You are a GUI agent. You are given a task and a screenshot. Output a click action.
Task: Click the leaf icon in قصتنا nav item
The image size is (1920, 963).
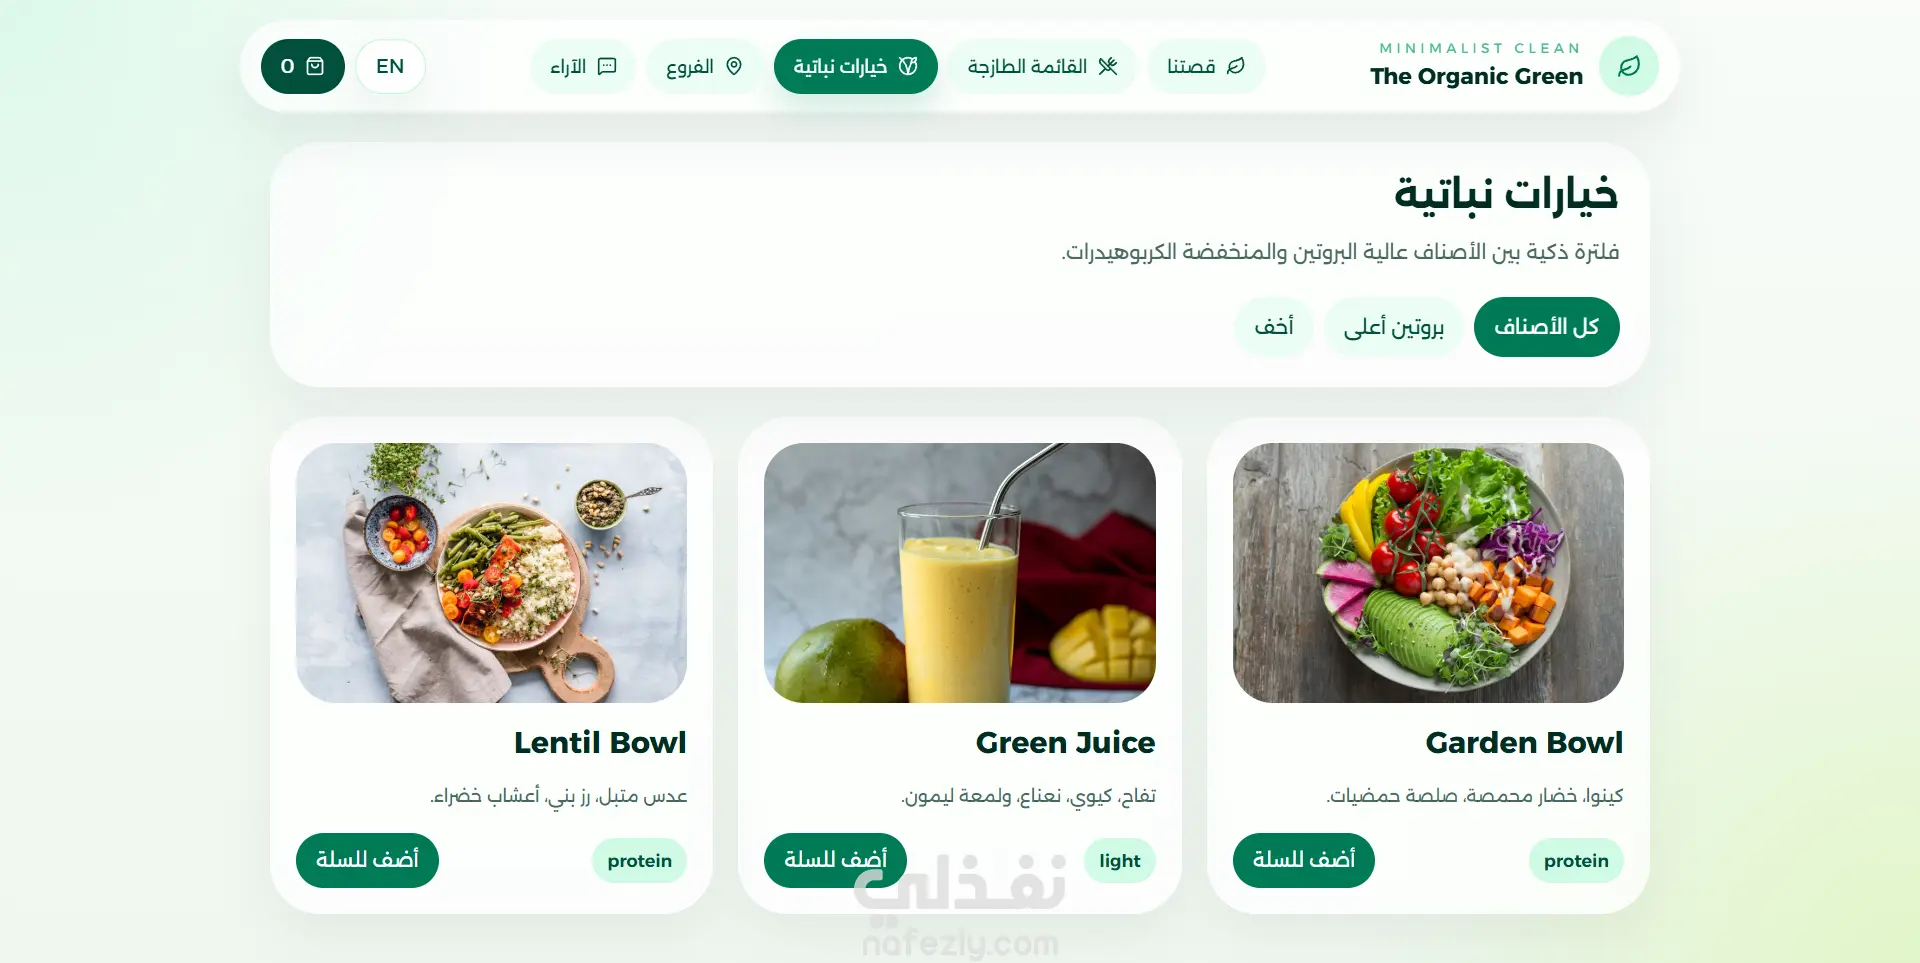[x=1236, y=66]
